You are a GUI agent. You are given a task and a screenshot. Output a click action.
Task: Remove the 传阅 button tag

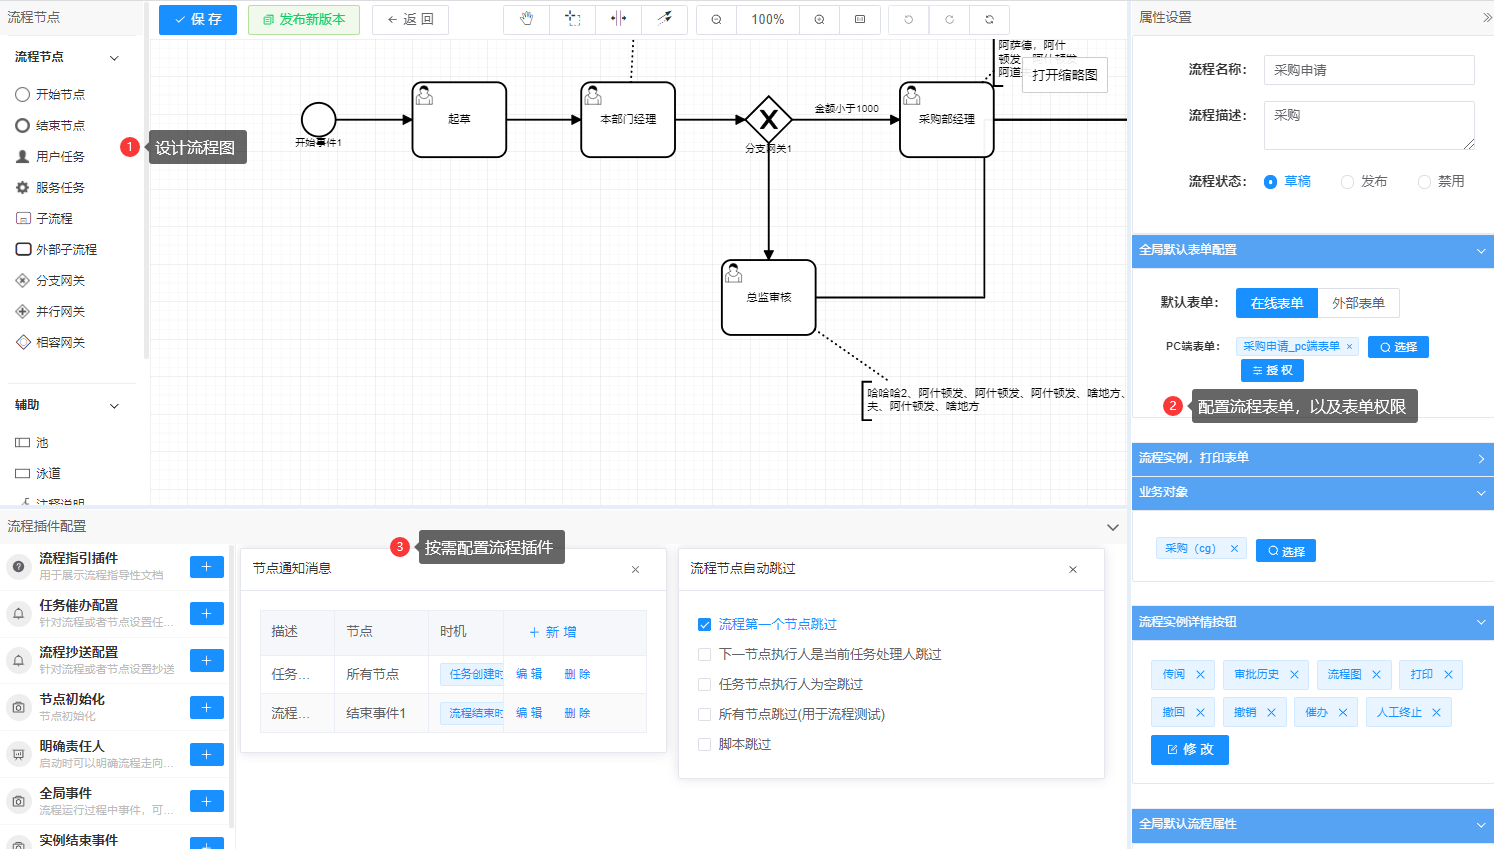point(1200,675)
